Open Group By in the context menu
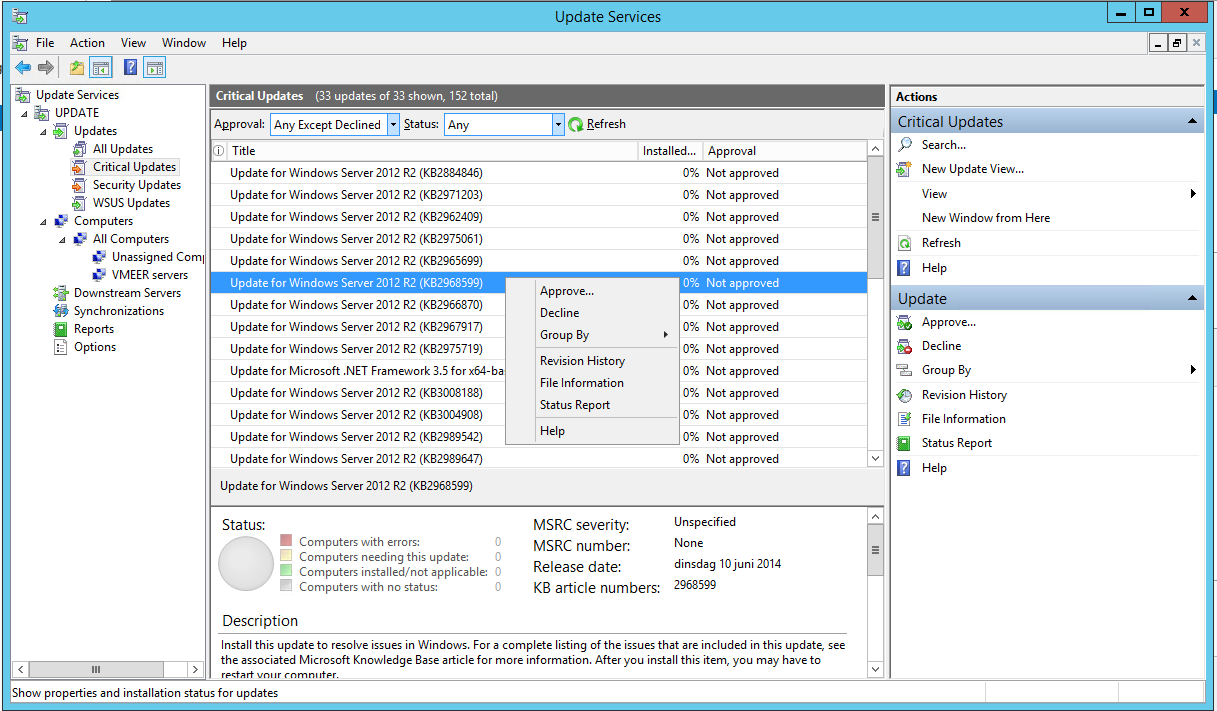 (x=592, y=335)
